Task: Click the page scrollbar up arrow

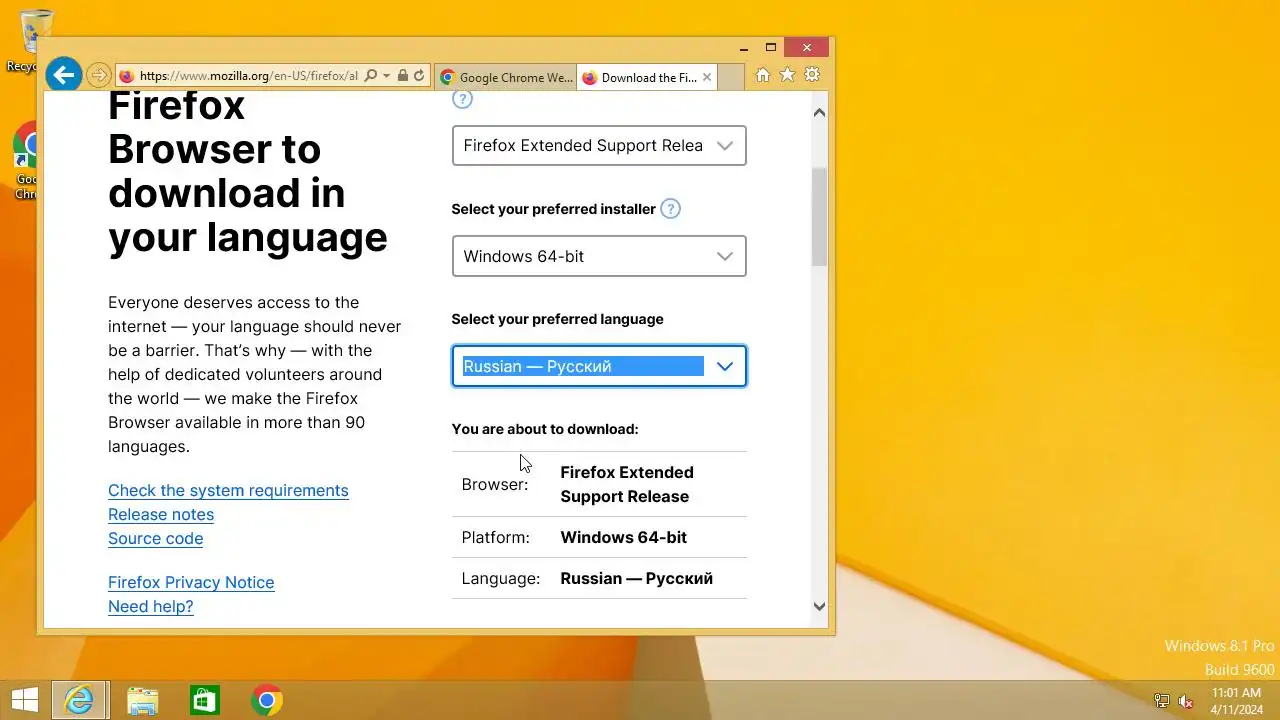Action: [819, 112]
